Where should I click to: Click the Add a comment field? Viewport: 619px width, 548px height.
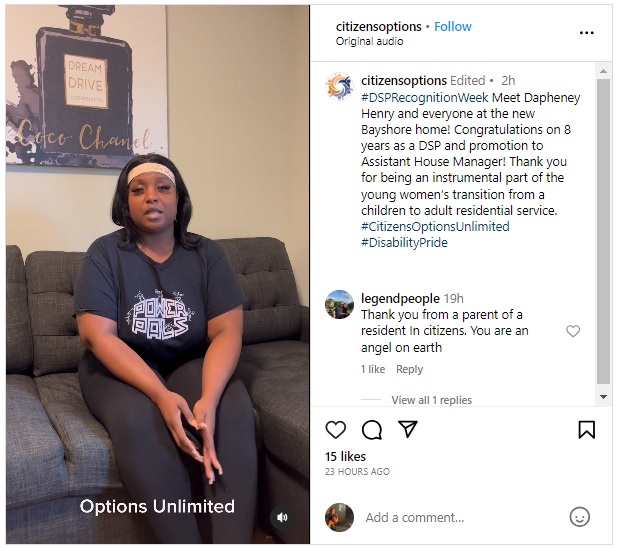coord(462,517)
